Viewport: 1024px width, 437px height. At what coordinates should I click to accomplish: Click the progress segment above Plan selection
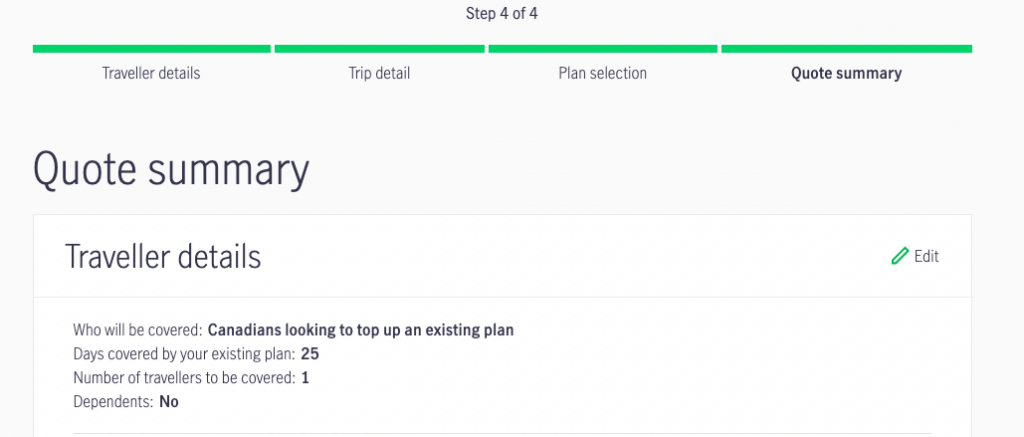602,48
